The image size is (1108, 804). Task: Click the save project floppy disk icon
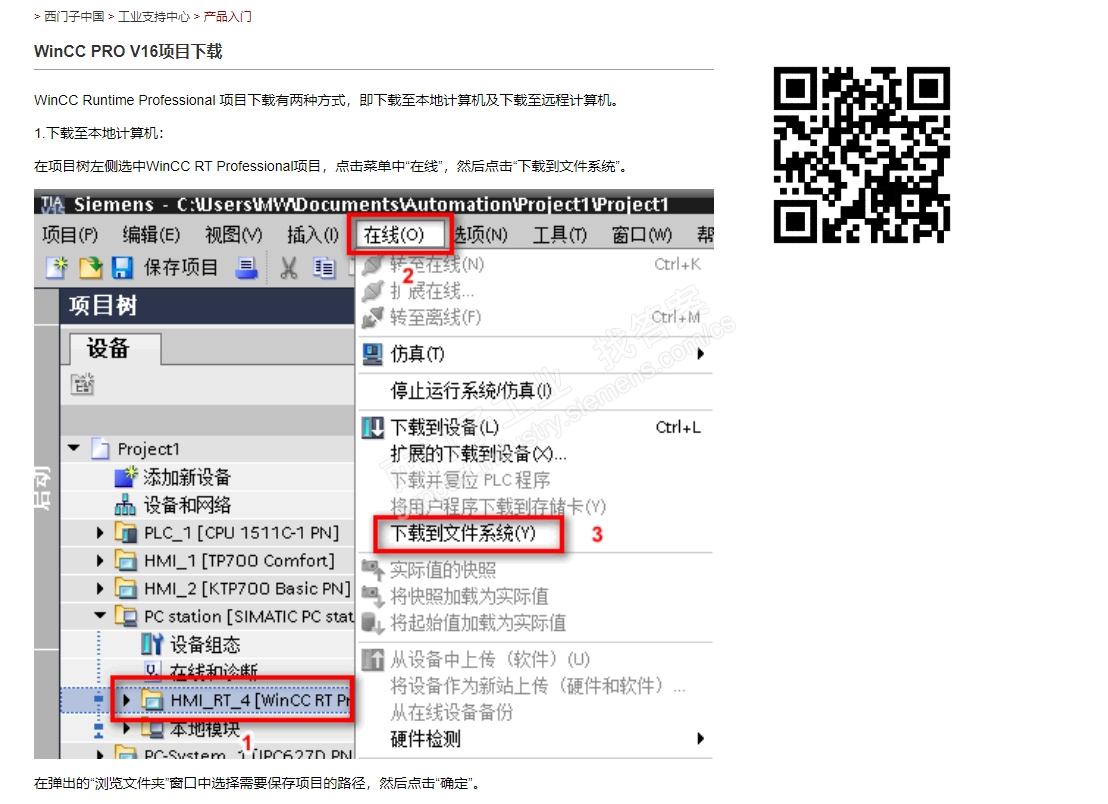[x=122, y=268]
